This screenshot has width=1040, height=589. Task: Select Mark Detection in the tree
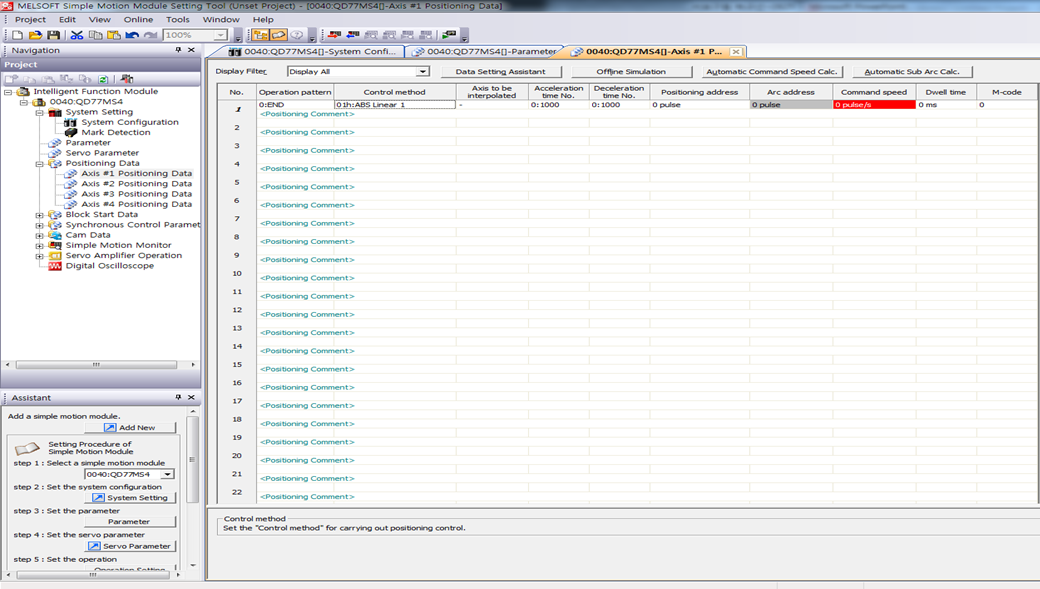pyautogui.click(x=116, y=133)
